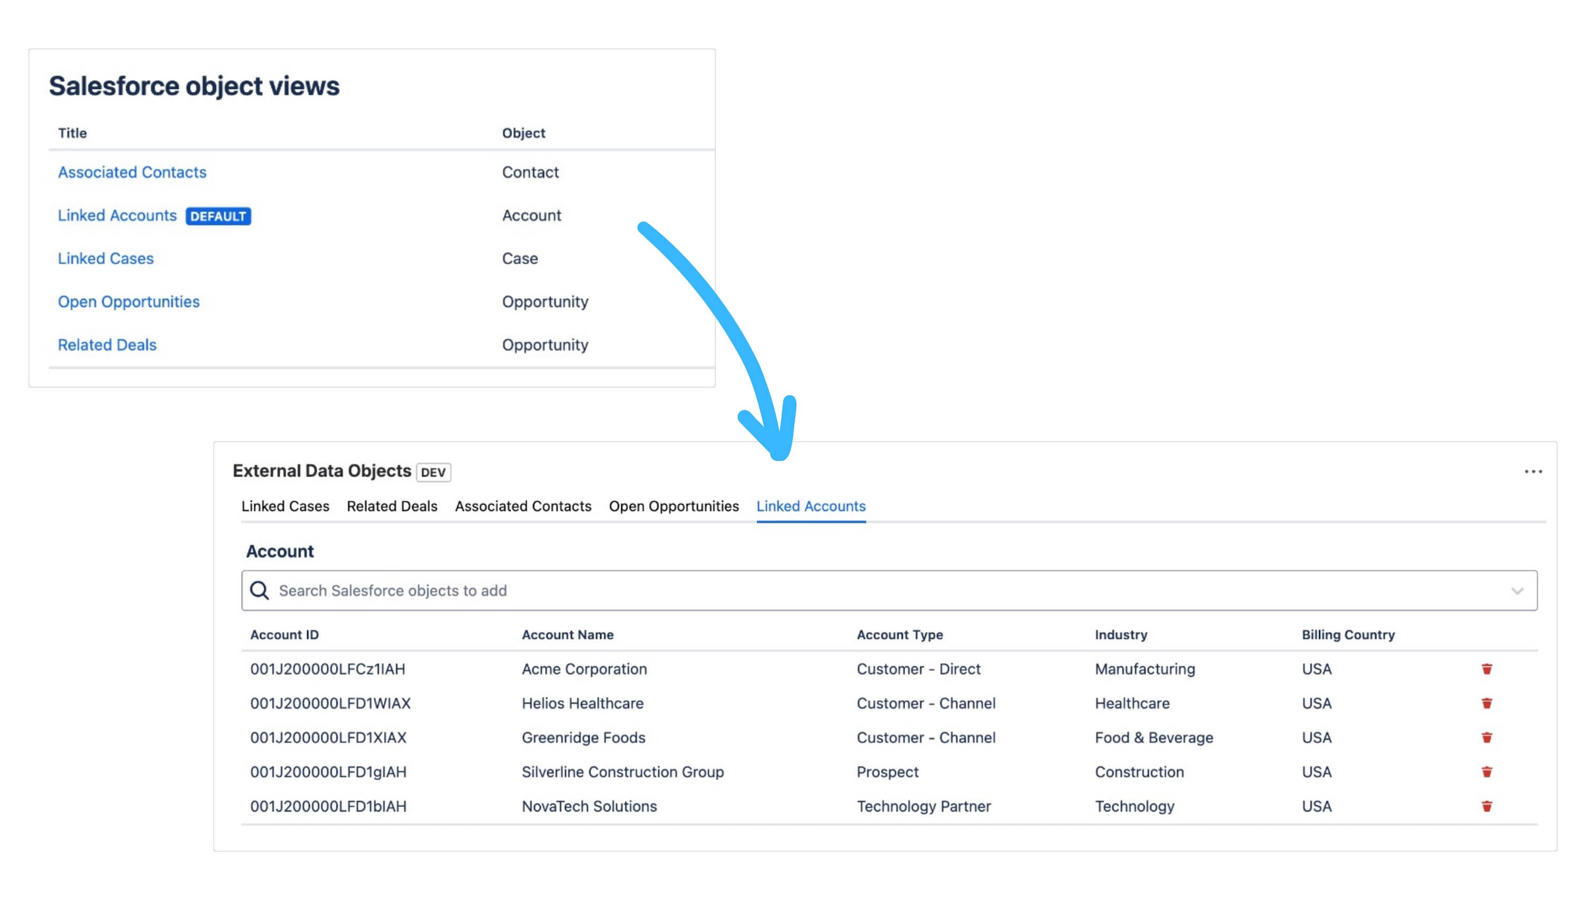Open the Linked Accounts view link
Viewport: 1586px width, 900px height.
pos(117,215)
